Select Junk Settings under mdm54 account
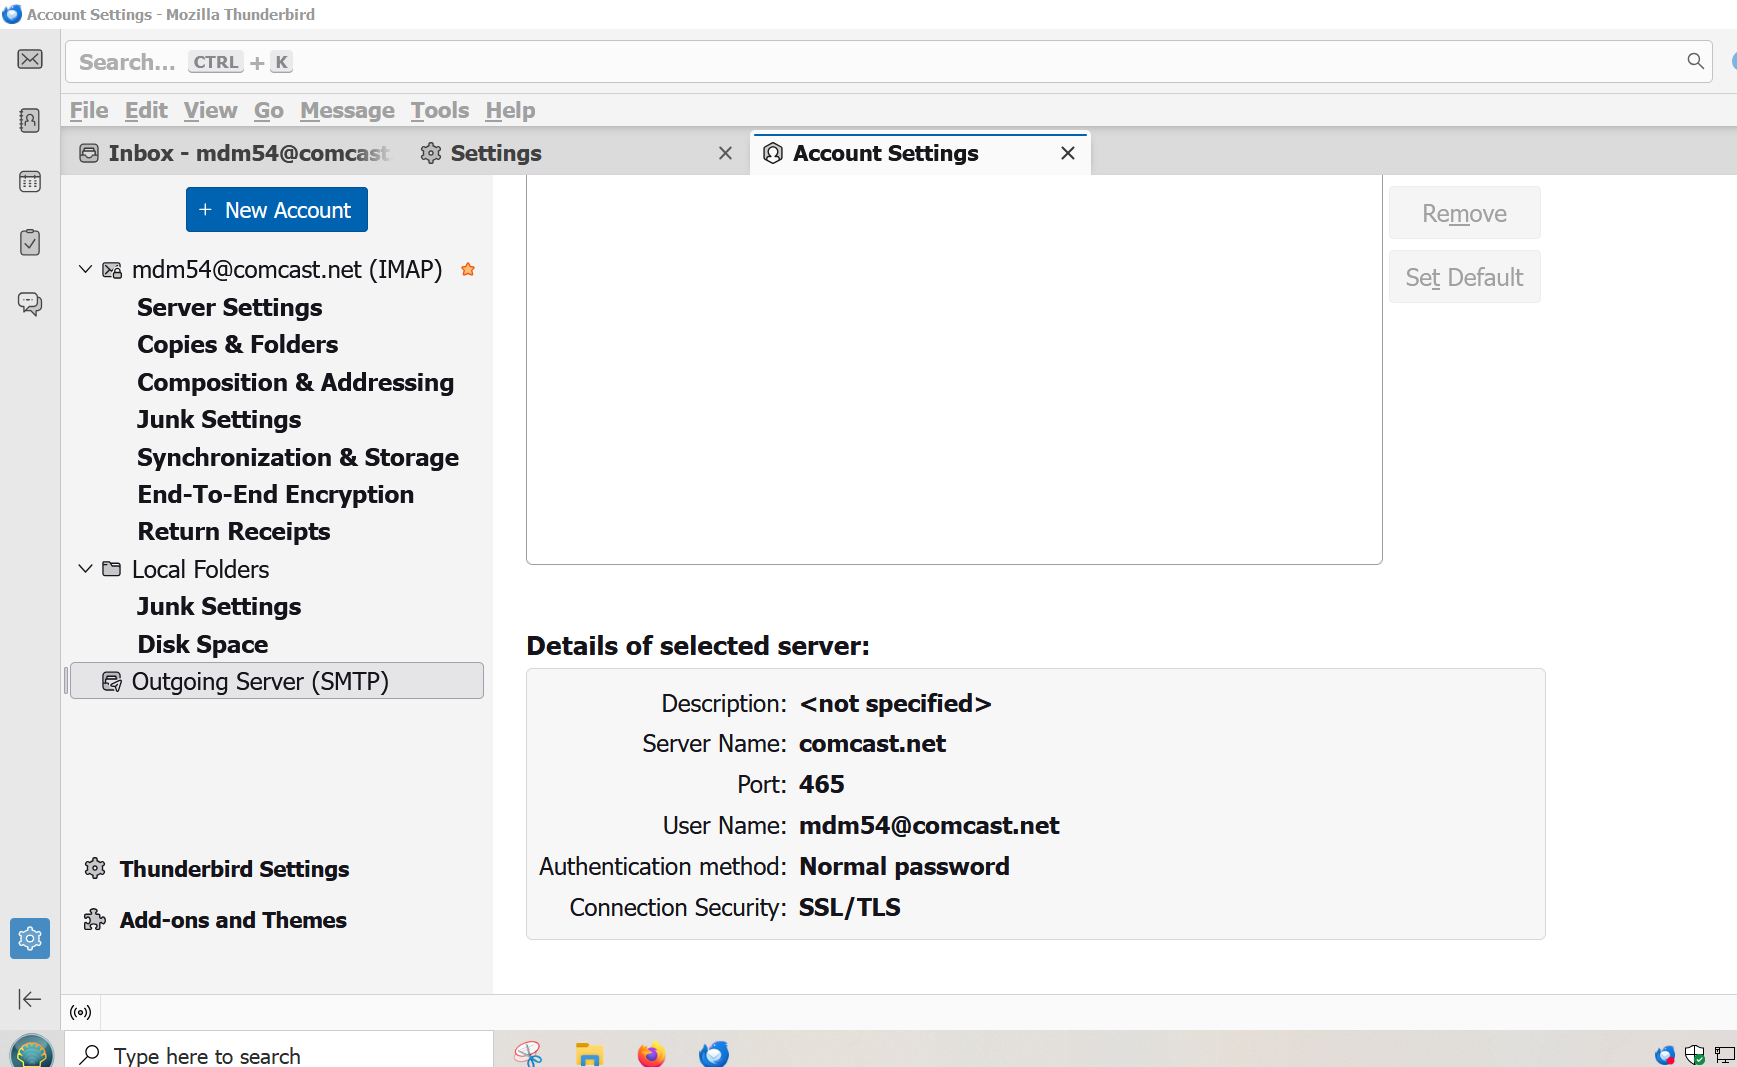 point(219,419)
